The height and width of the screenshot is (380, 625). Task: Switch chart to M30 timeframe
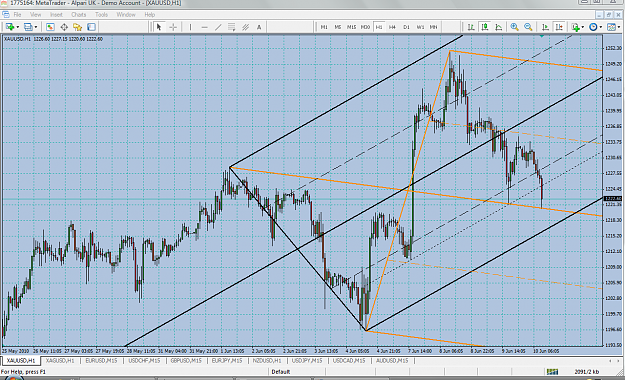pos(365,27)
